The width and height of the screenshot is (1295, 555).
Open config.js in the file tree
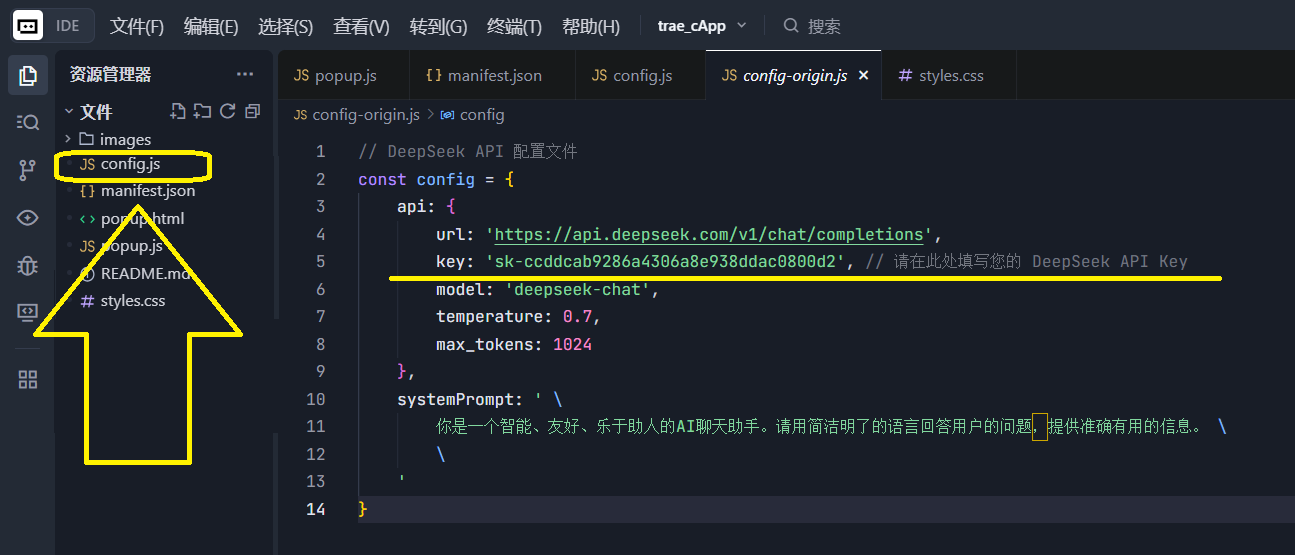pos(130,164)
